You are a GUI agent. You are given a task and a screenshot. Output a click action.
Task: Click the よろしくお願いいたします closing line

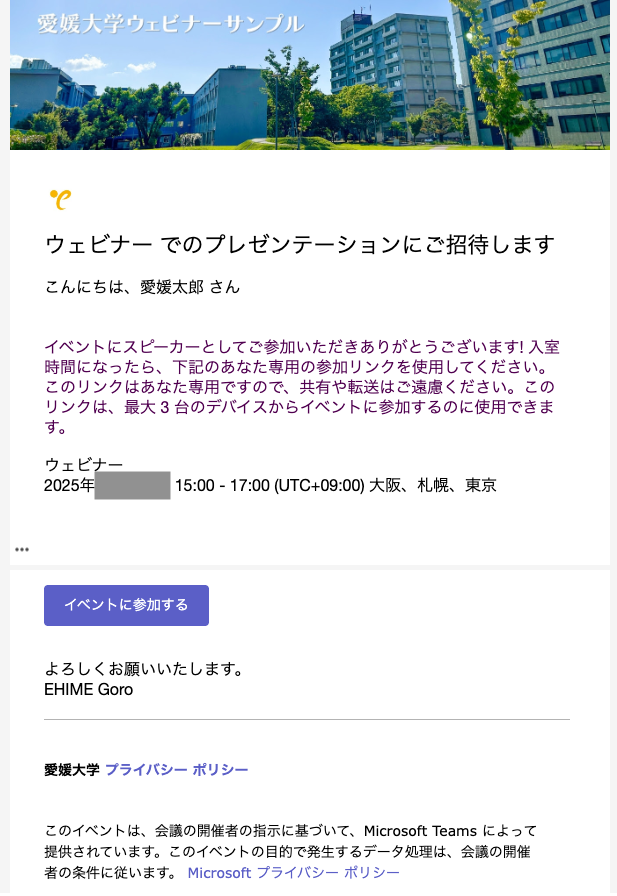[x=144, y=668]
